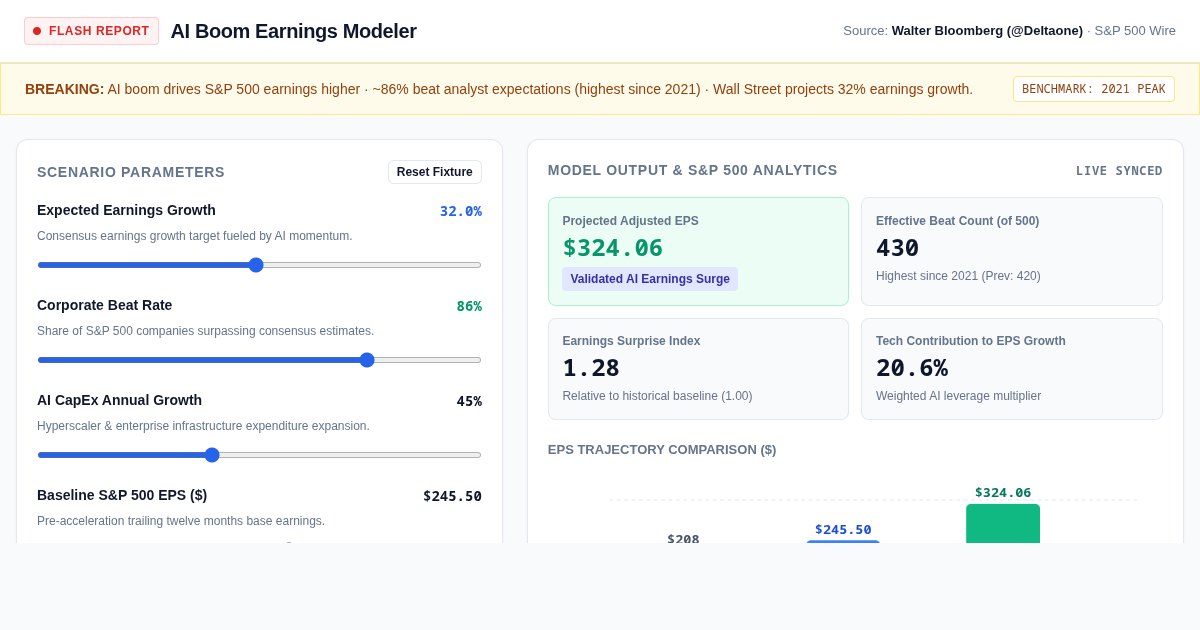Click Relative to historical baseline (1.00) note
The height and width of the screenshot is (630, 1200).
(657, 396)
